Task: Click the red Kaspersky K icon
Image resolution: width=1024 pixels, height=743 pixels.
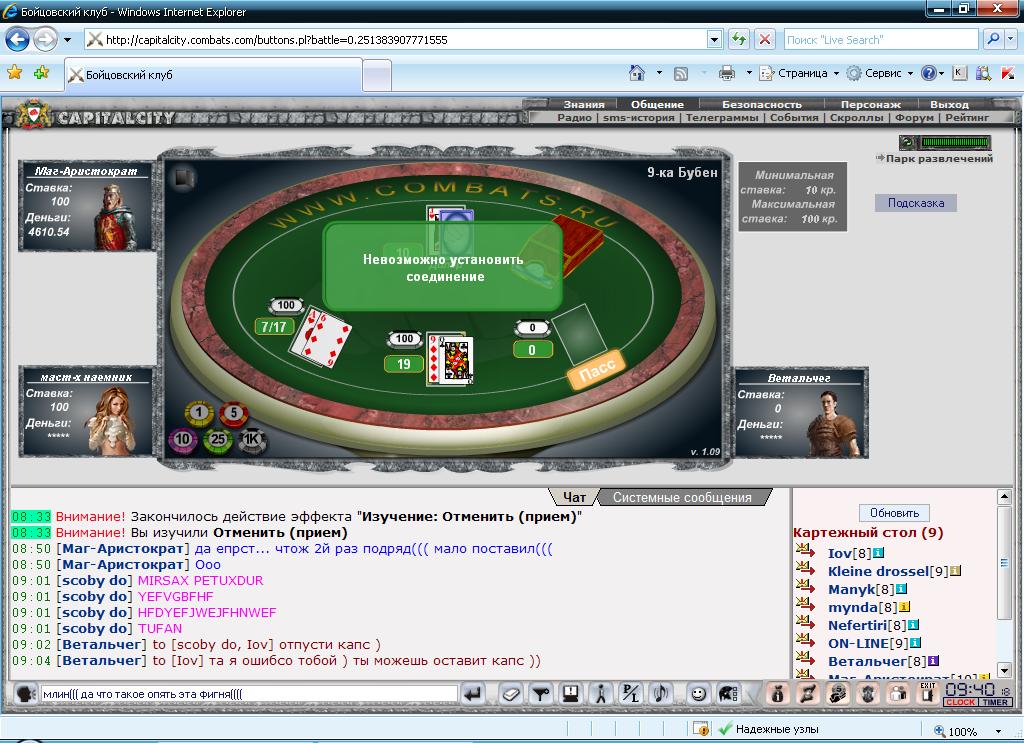Action: point(1008,73)
